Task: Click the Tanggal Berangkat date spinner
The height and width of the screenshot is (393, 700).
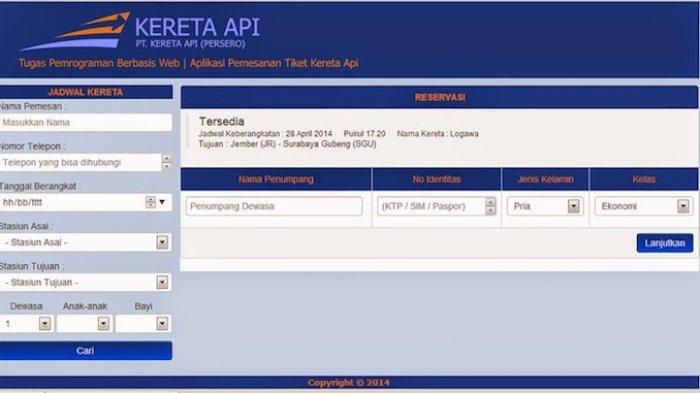Action: (x=150, y=202)
